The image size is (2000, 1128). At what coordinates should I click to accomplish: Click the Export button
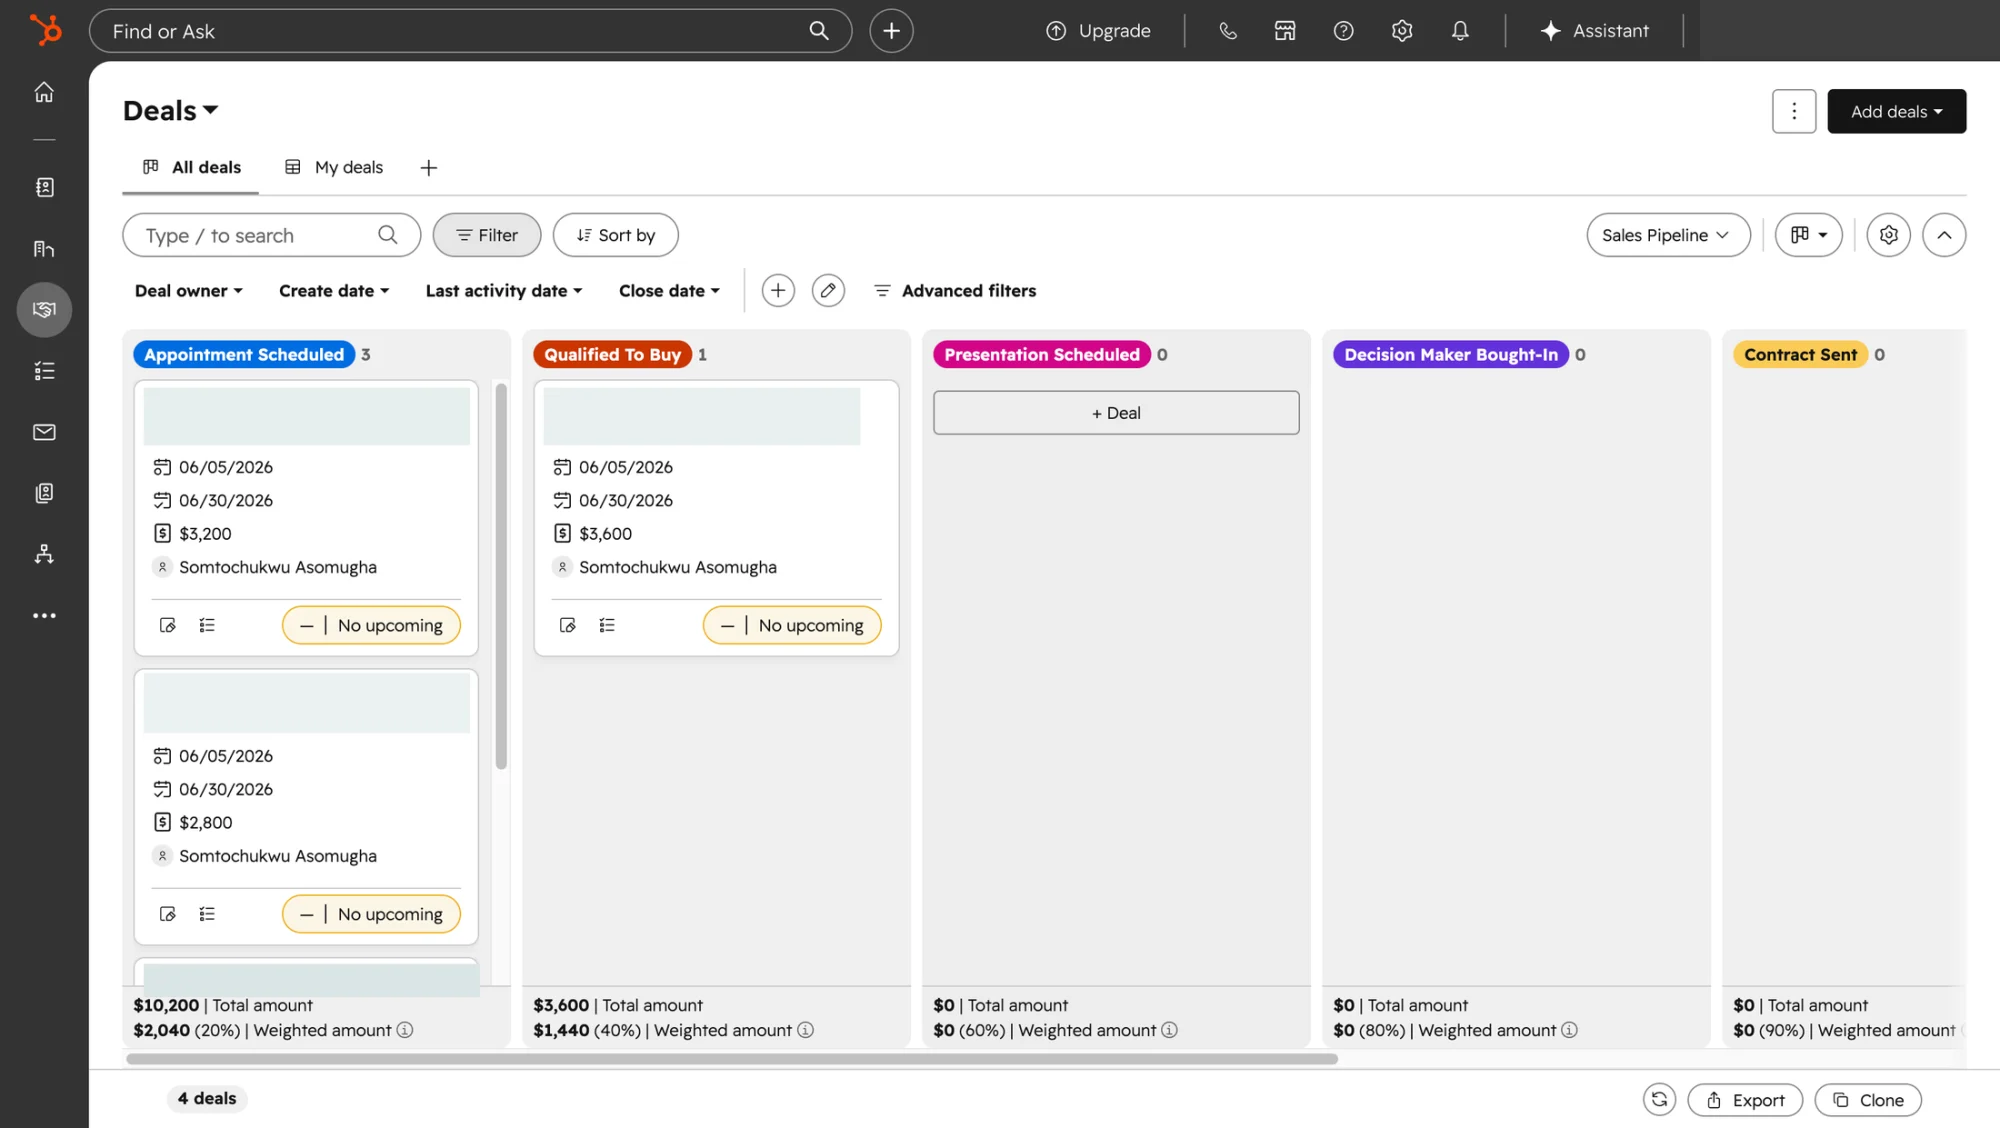1745,1100
